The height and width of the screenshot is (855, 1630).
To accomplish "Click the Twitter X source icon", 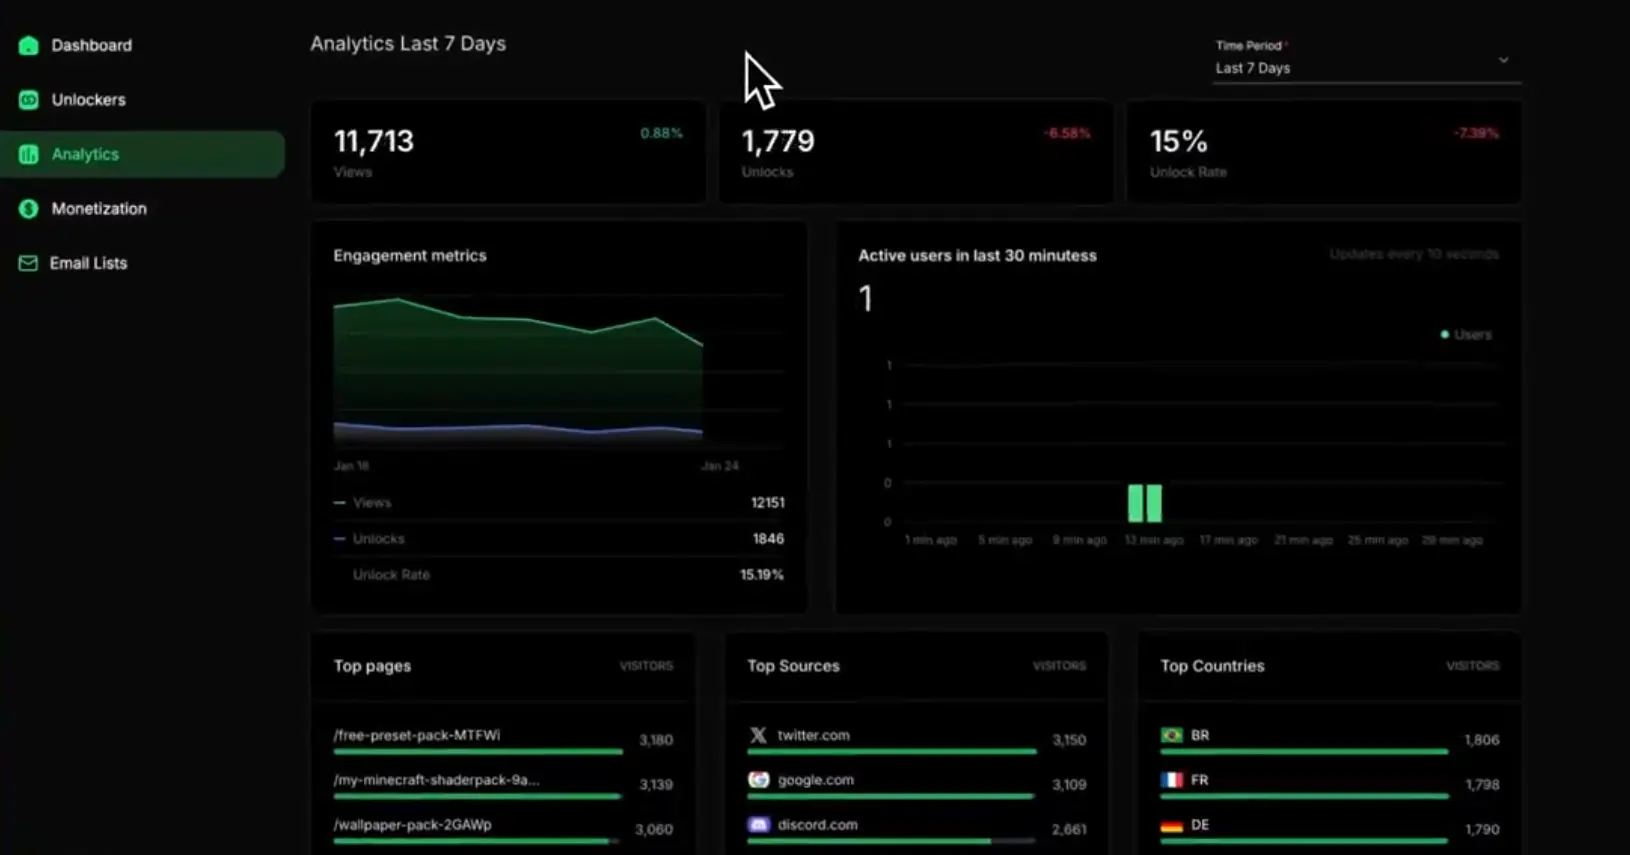I will (758, 735).
